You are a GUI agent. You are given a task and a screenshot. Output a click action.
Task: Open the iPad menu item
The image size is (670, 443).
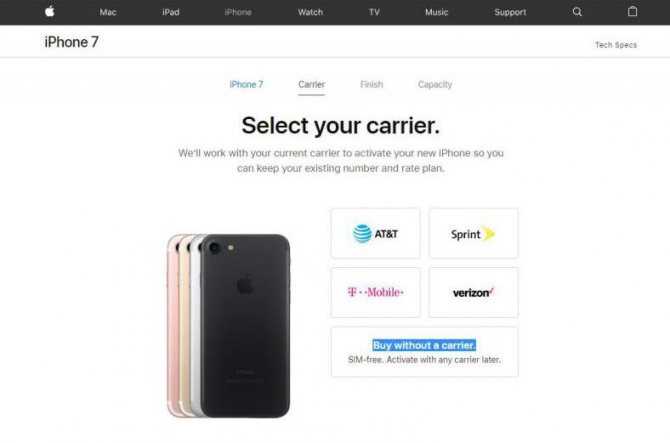click(170, 12)
